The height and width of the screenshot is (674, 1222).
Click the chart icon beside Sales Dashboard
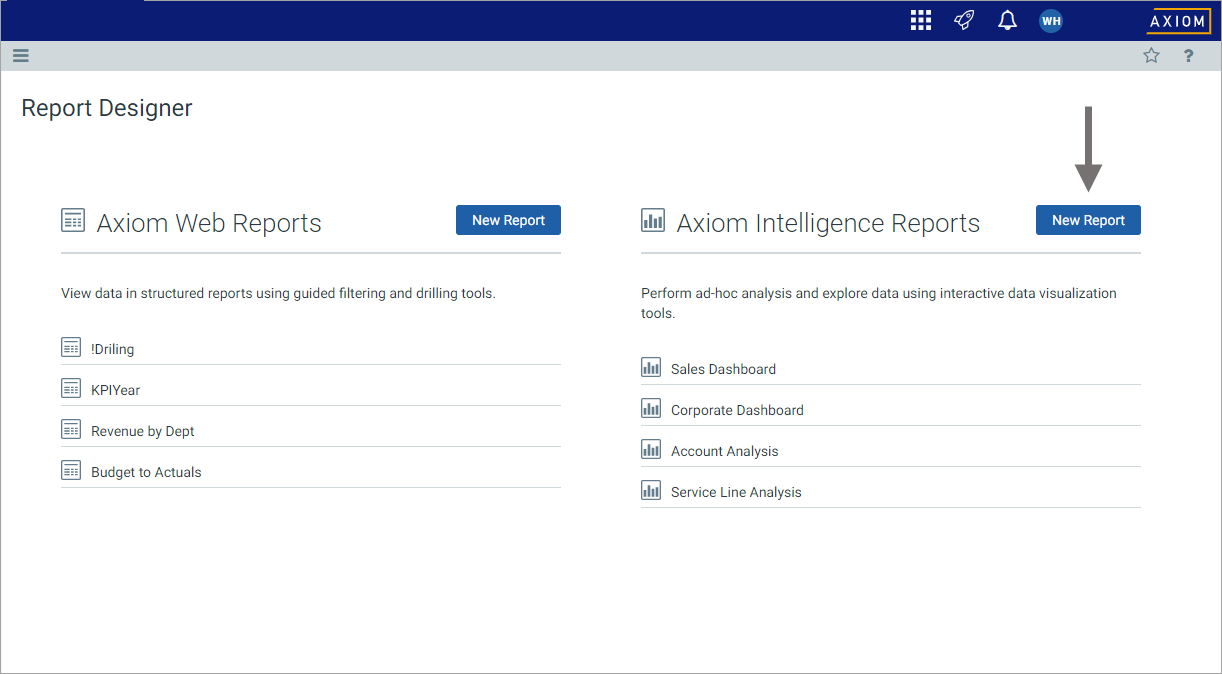(651, 367)
